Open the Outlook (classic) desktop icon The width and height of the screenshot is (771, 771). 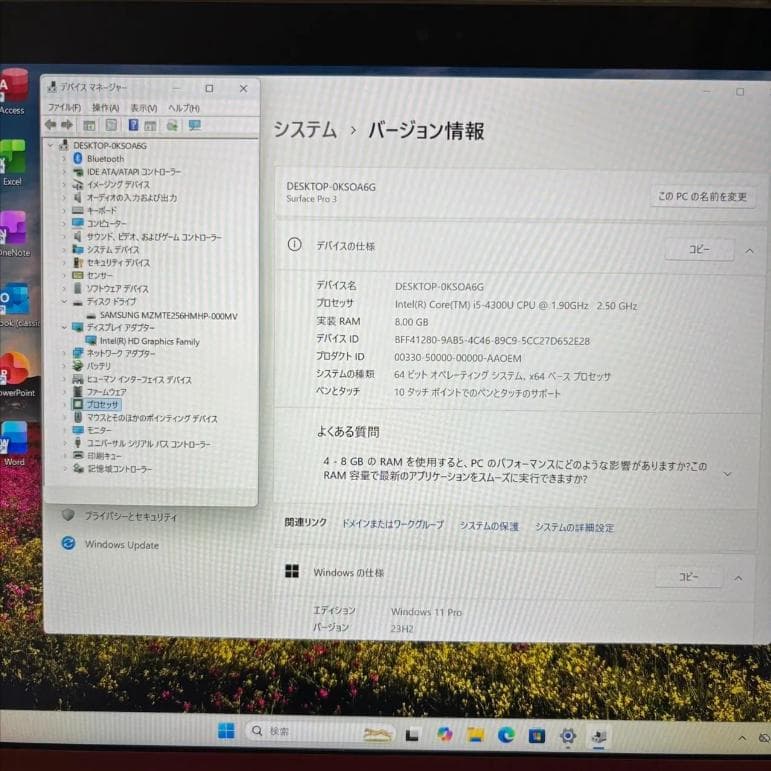pos(16,304)
